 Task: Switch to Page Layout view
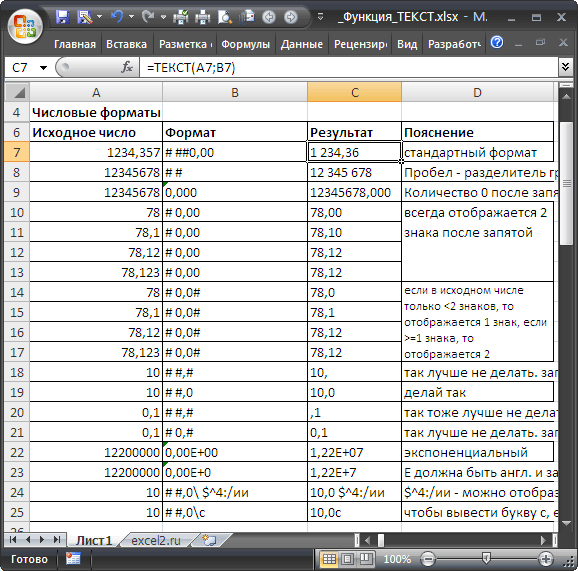point(347,559)
